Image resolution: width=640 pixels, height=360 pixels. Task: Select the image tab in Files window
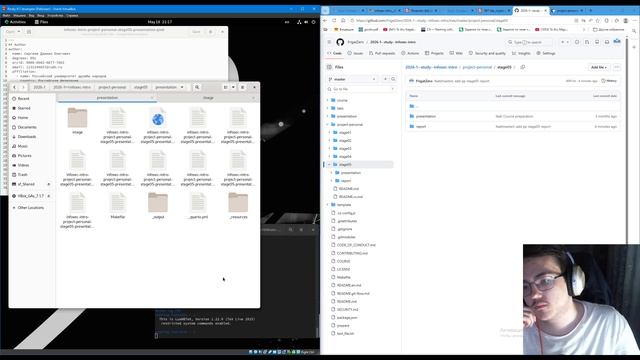[208, 98]
